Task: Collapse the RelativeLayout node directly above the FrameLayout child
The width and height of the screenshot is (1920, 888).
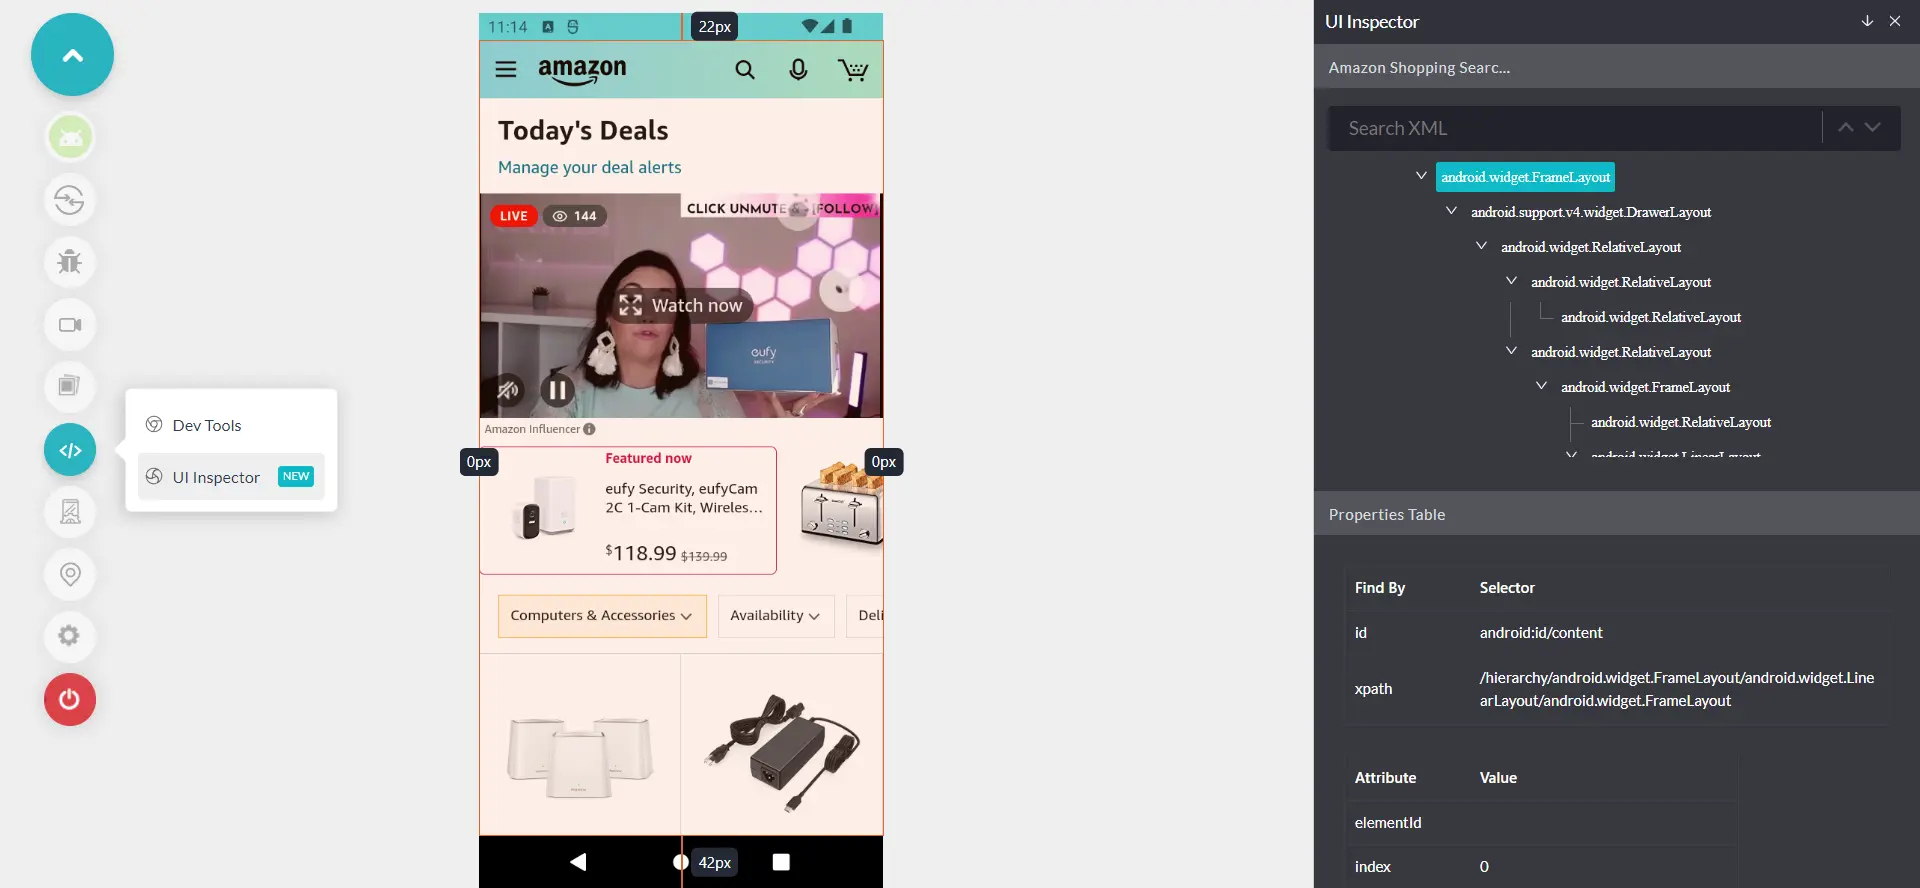Action: pos(1511,351)
